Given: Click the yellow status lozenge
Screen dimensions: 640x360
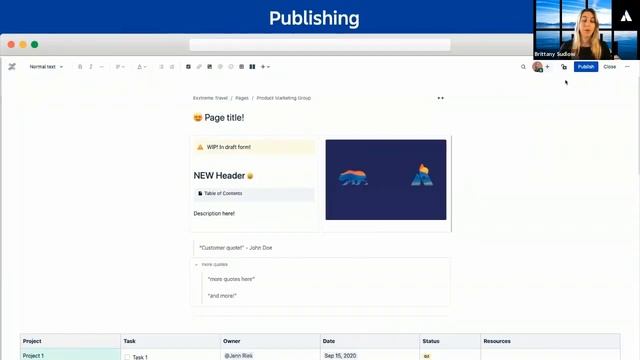Looking at the screenshot, I should point(427,356).
